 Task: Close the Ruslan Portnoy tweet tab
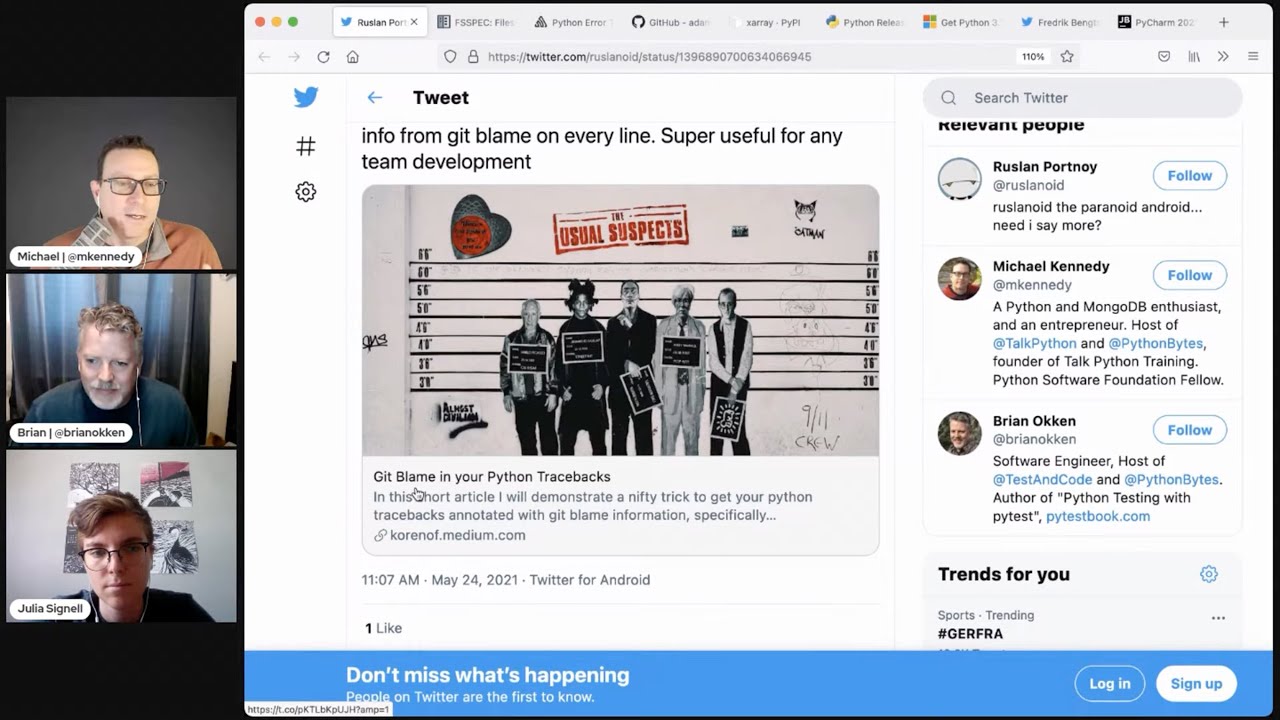pos(414,22)
